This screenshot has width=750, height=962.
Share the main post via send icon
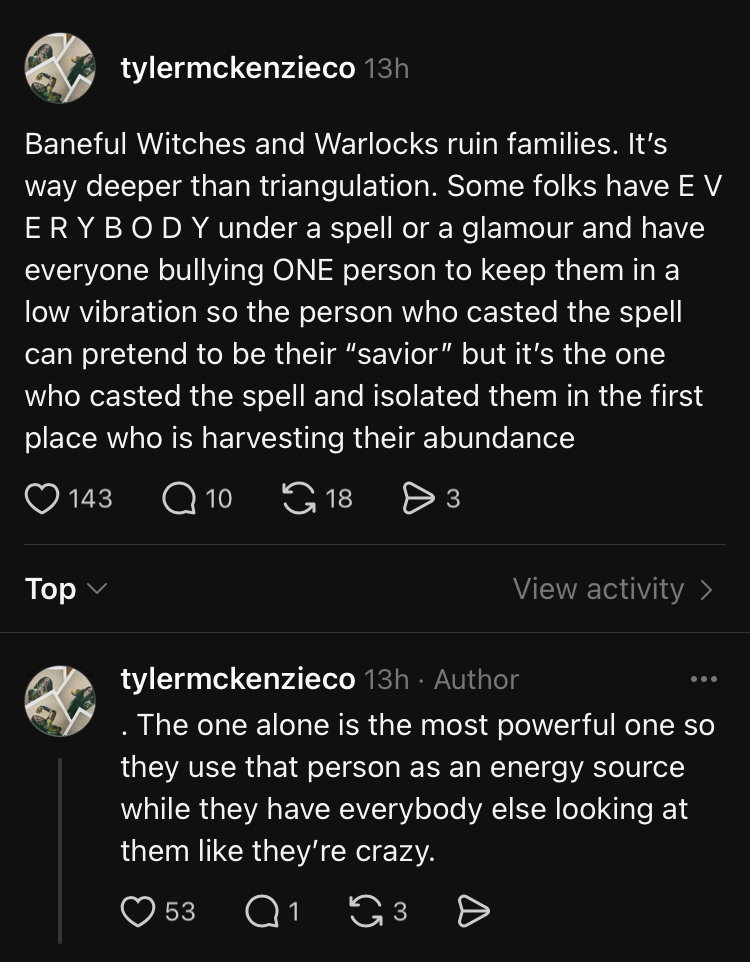click(416, 497)
